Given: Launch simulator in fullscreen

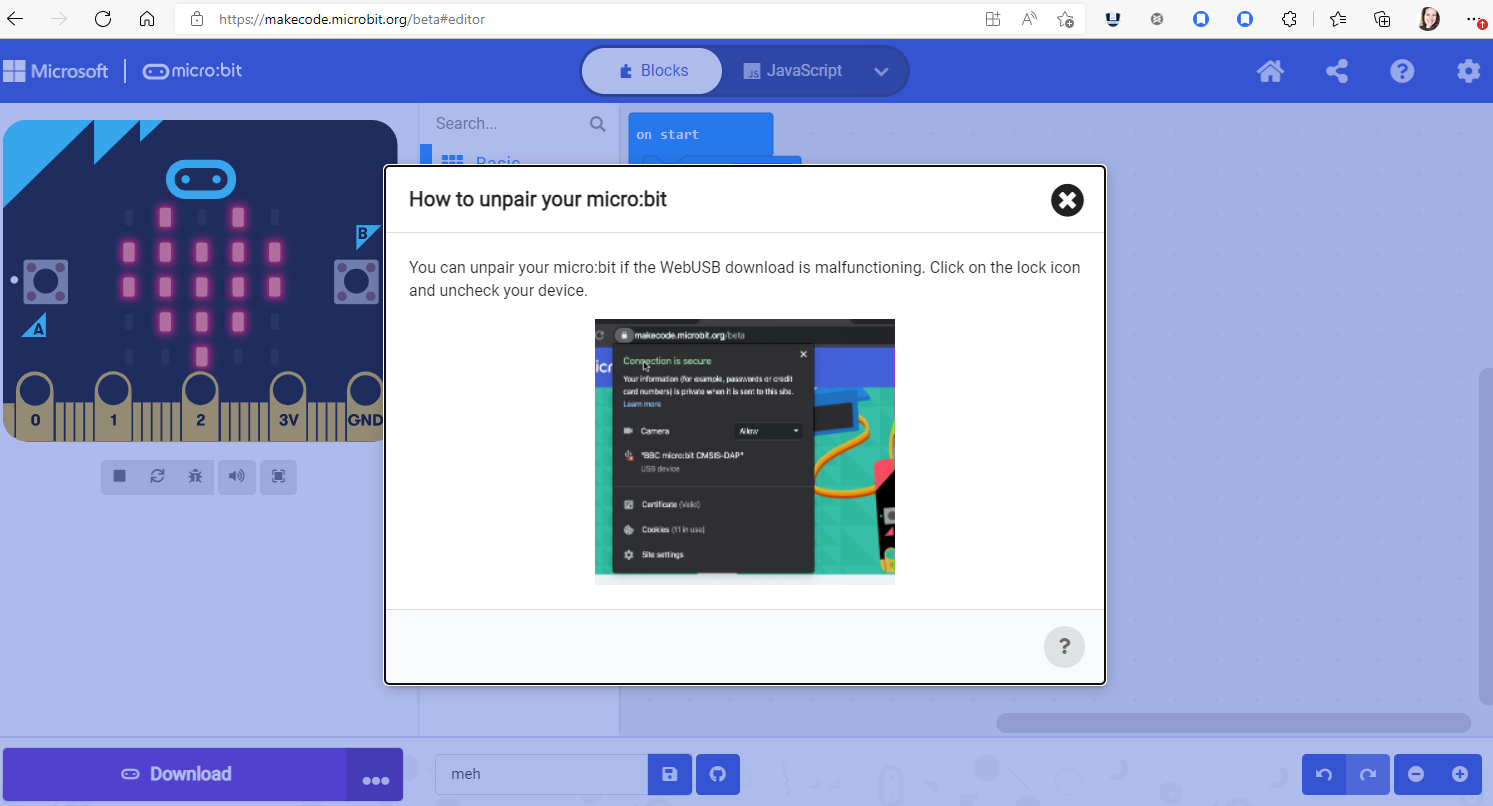Looking at the screenshot, I should point(278,477).
